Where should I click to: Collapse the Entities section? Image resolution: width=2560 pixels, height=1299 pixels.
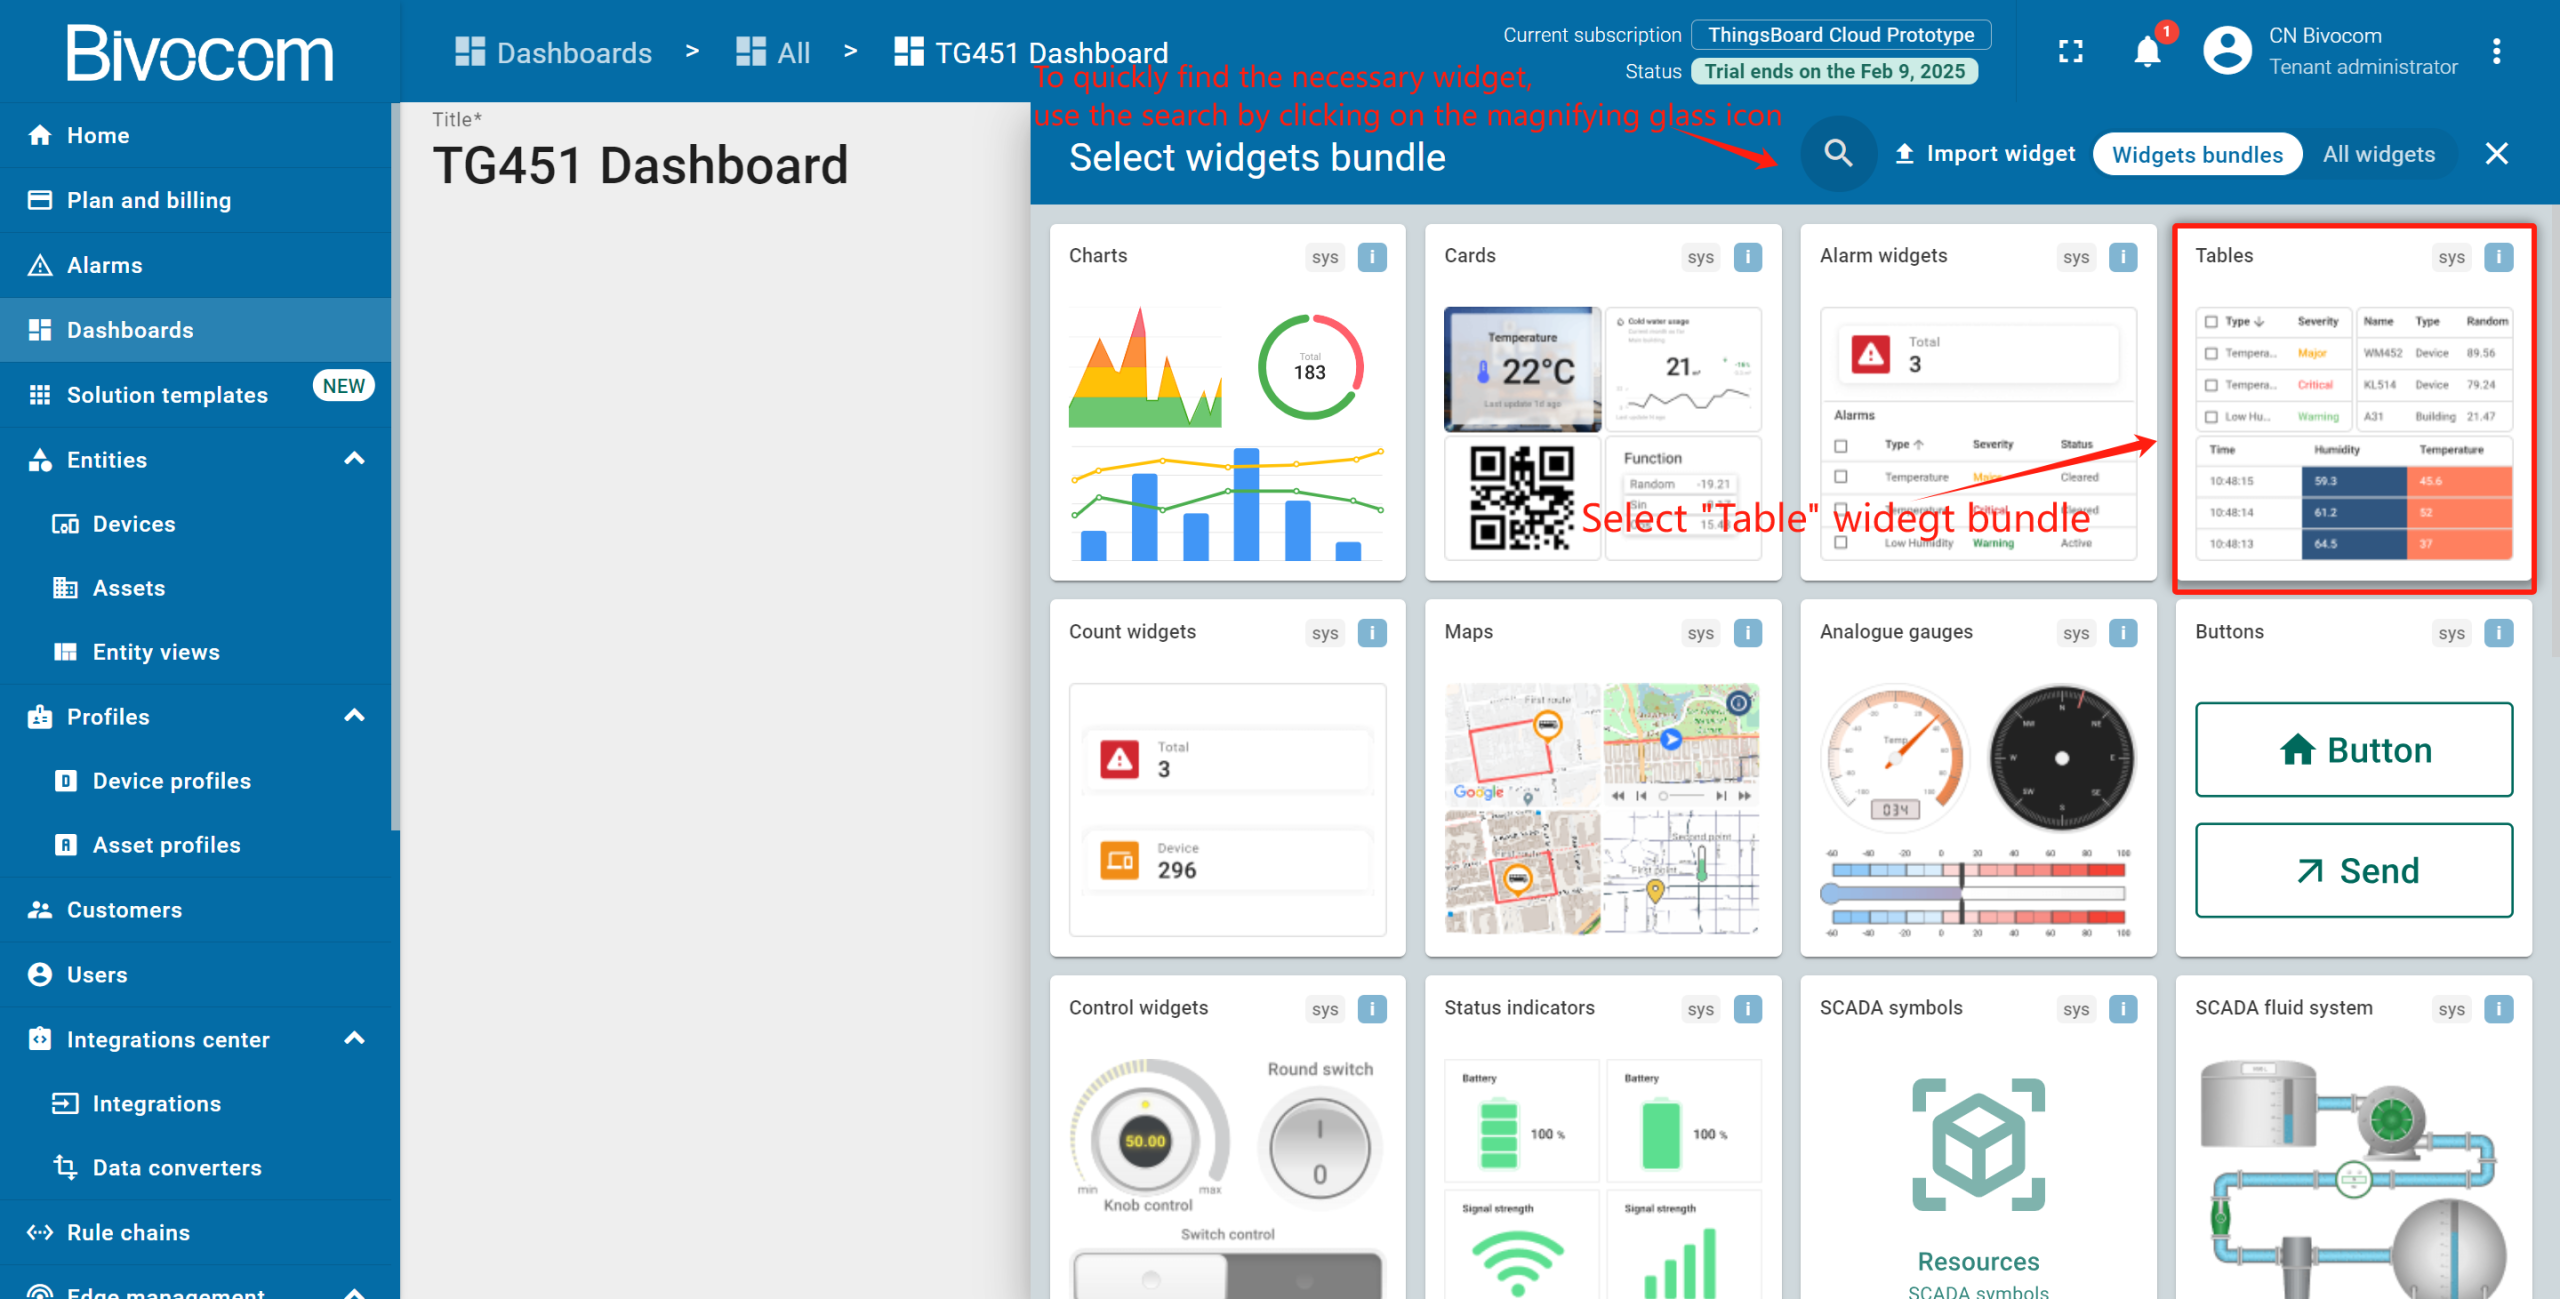coord(354,459)
